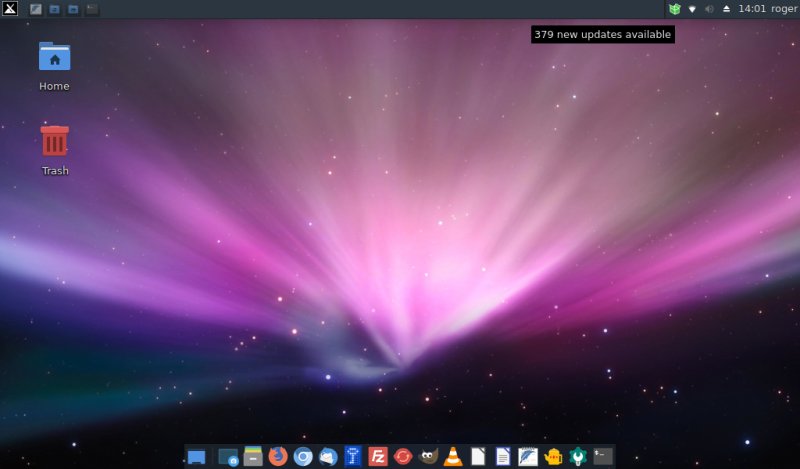Click the 379 new updates tooltip

603,34
